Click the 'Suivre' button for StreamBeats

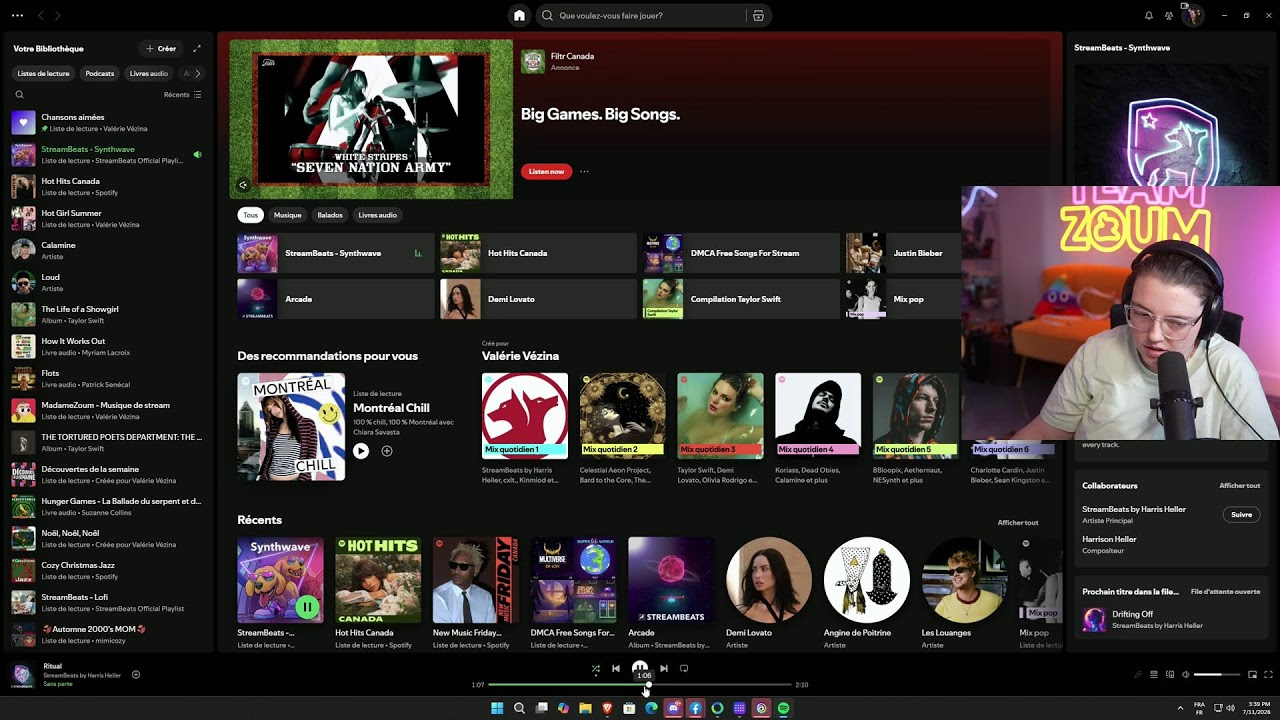tap(1241, 515)
